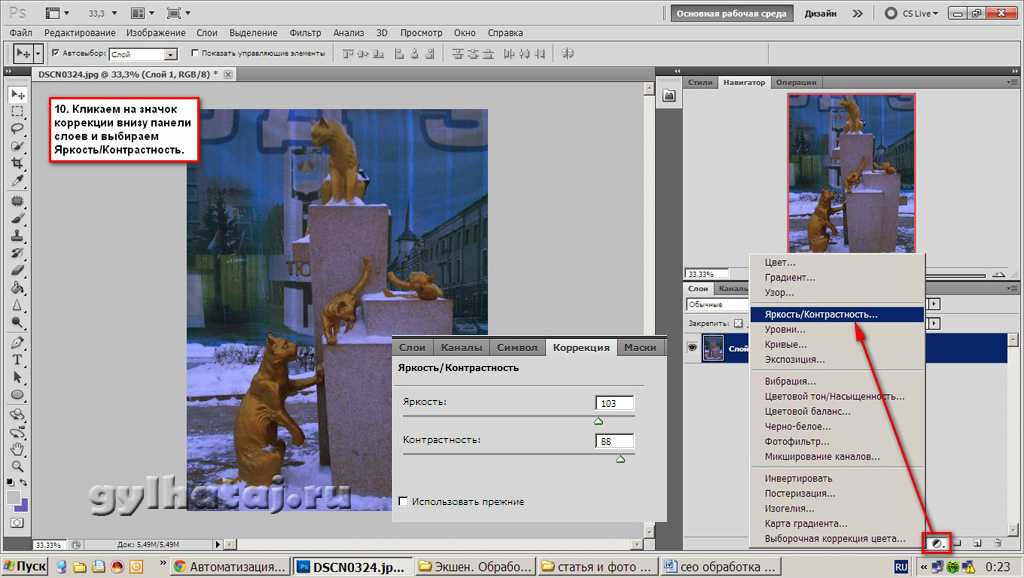Check the Использовать прежние option
This screenshot has height=578, width=1024.
click(x=403, y=501)
